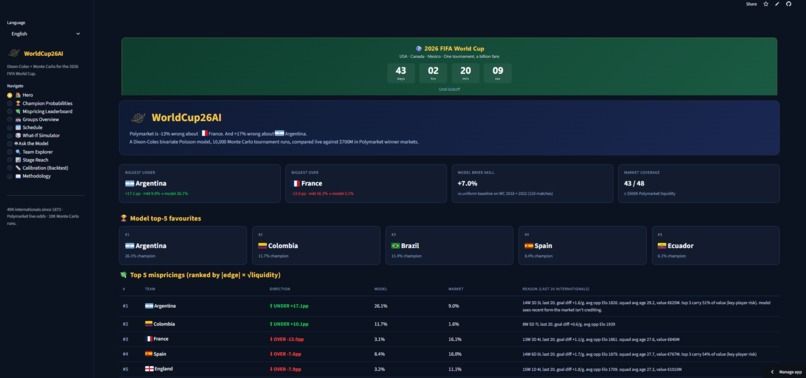Click the Ecuador flag in the #5 favourite card
This screenshot has height=378, width=806.
click(662, 246)
